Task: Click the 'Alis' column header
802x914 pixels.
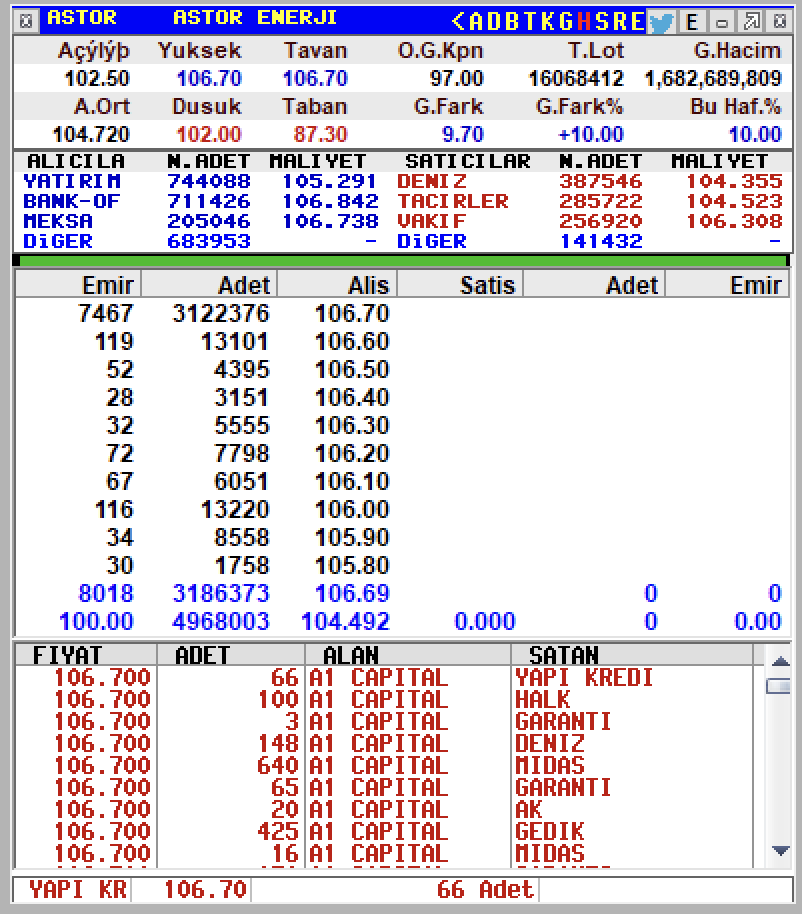Action: tap(337, 284)
